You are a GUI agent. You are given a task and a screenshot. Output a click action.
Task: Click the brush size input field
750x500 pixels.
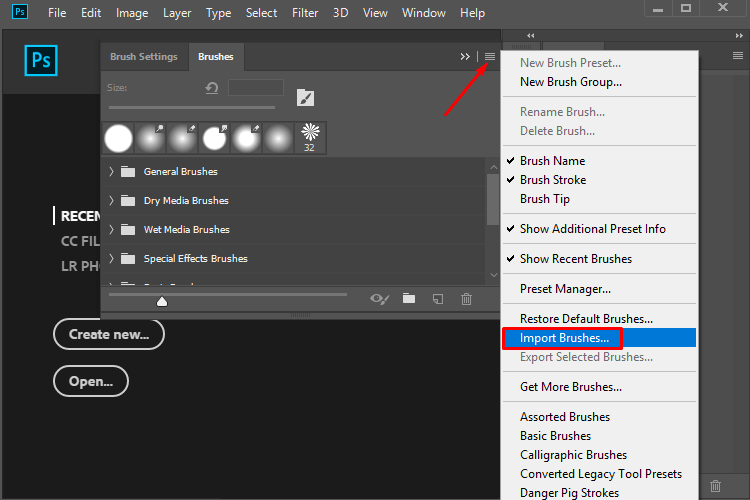256,88
